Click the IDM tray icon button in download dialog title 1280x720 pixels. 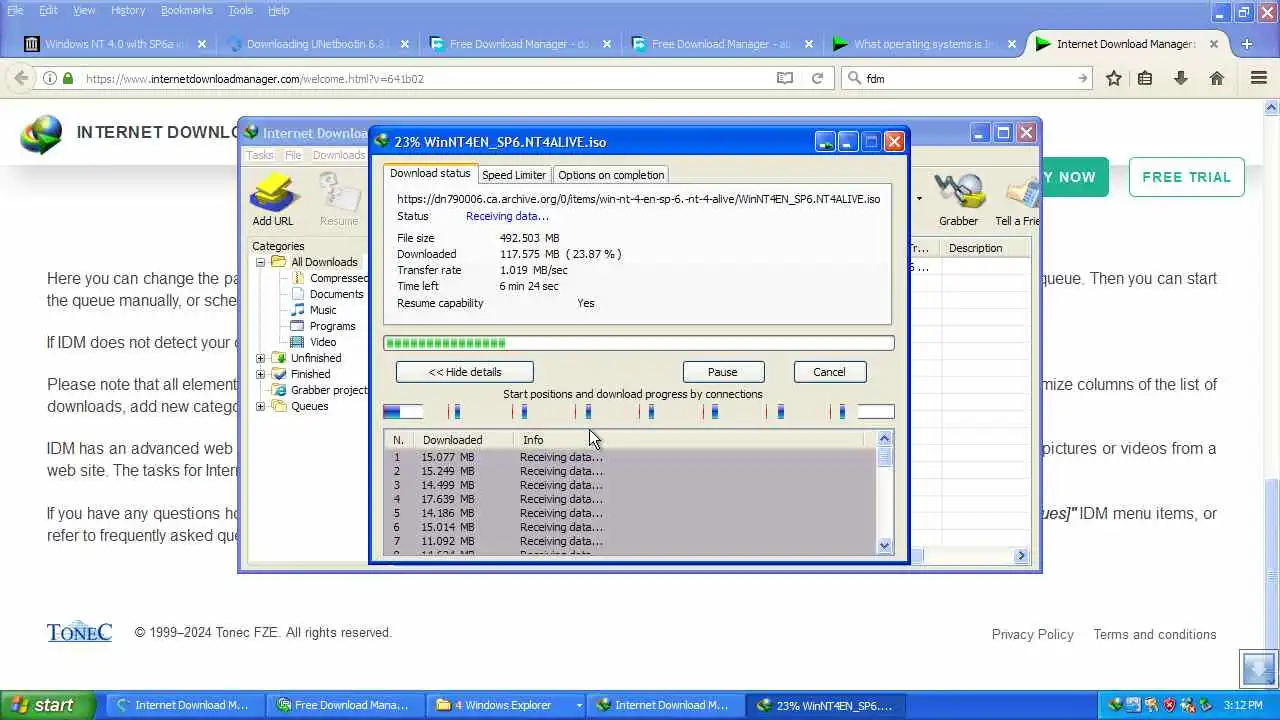tap(825, 142)
